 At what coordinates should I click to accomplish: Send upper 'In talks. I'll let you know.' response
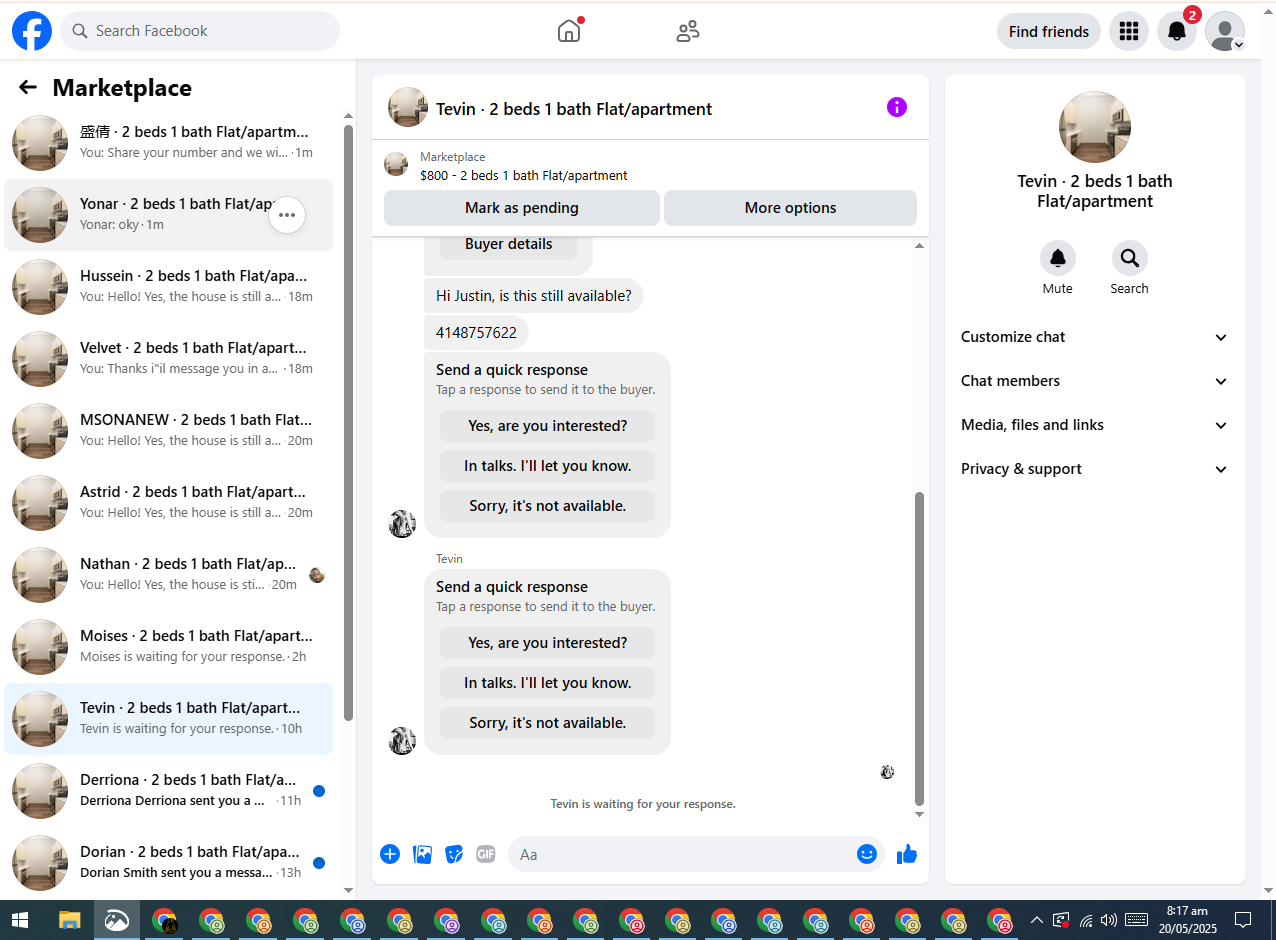[x=548, y=466]
